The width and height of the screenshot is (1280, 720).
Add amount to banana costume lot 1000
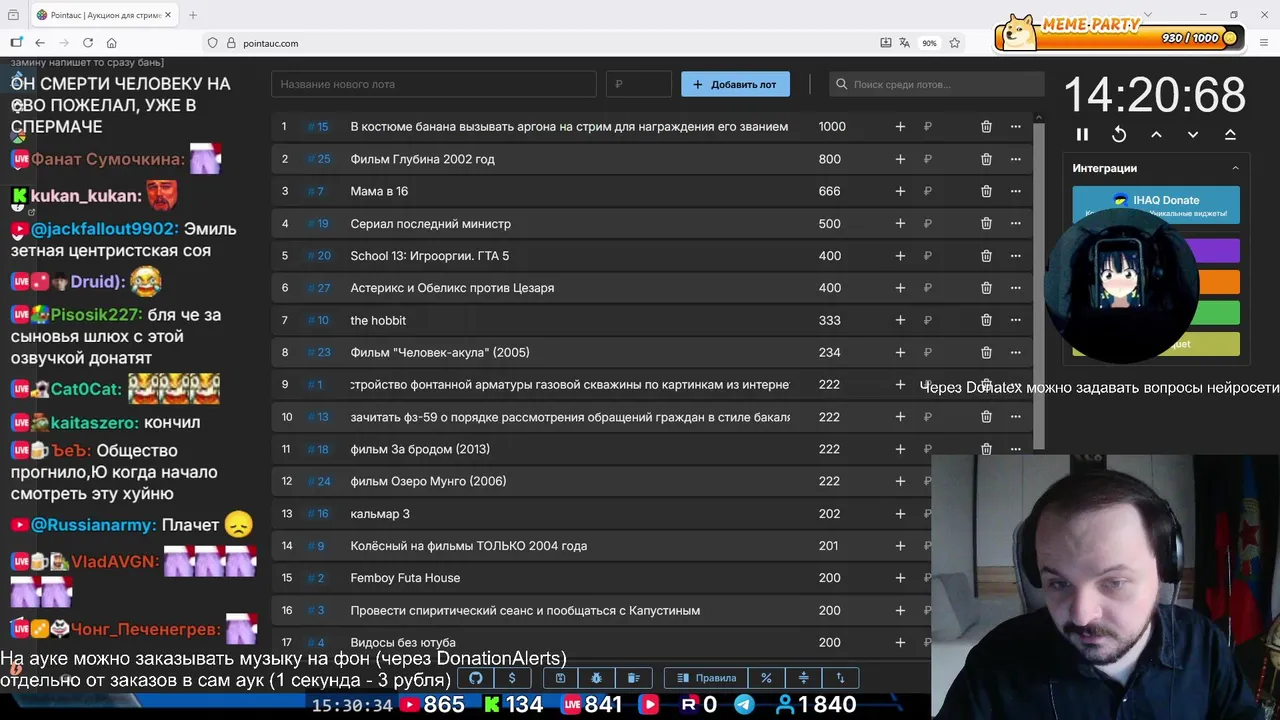[900, 126]
